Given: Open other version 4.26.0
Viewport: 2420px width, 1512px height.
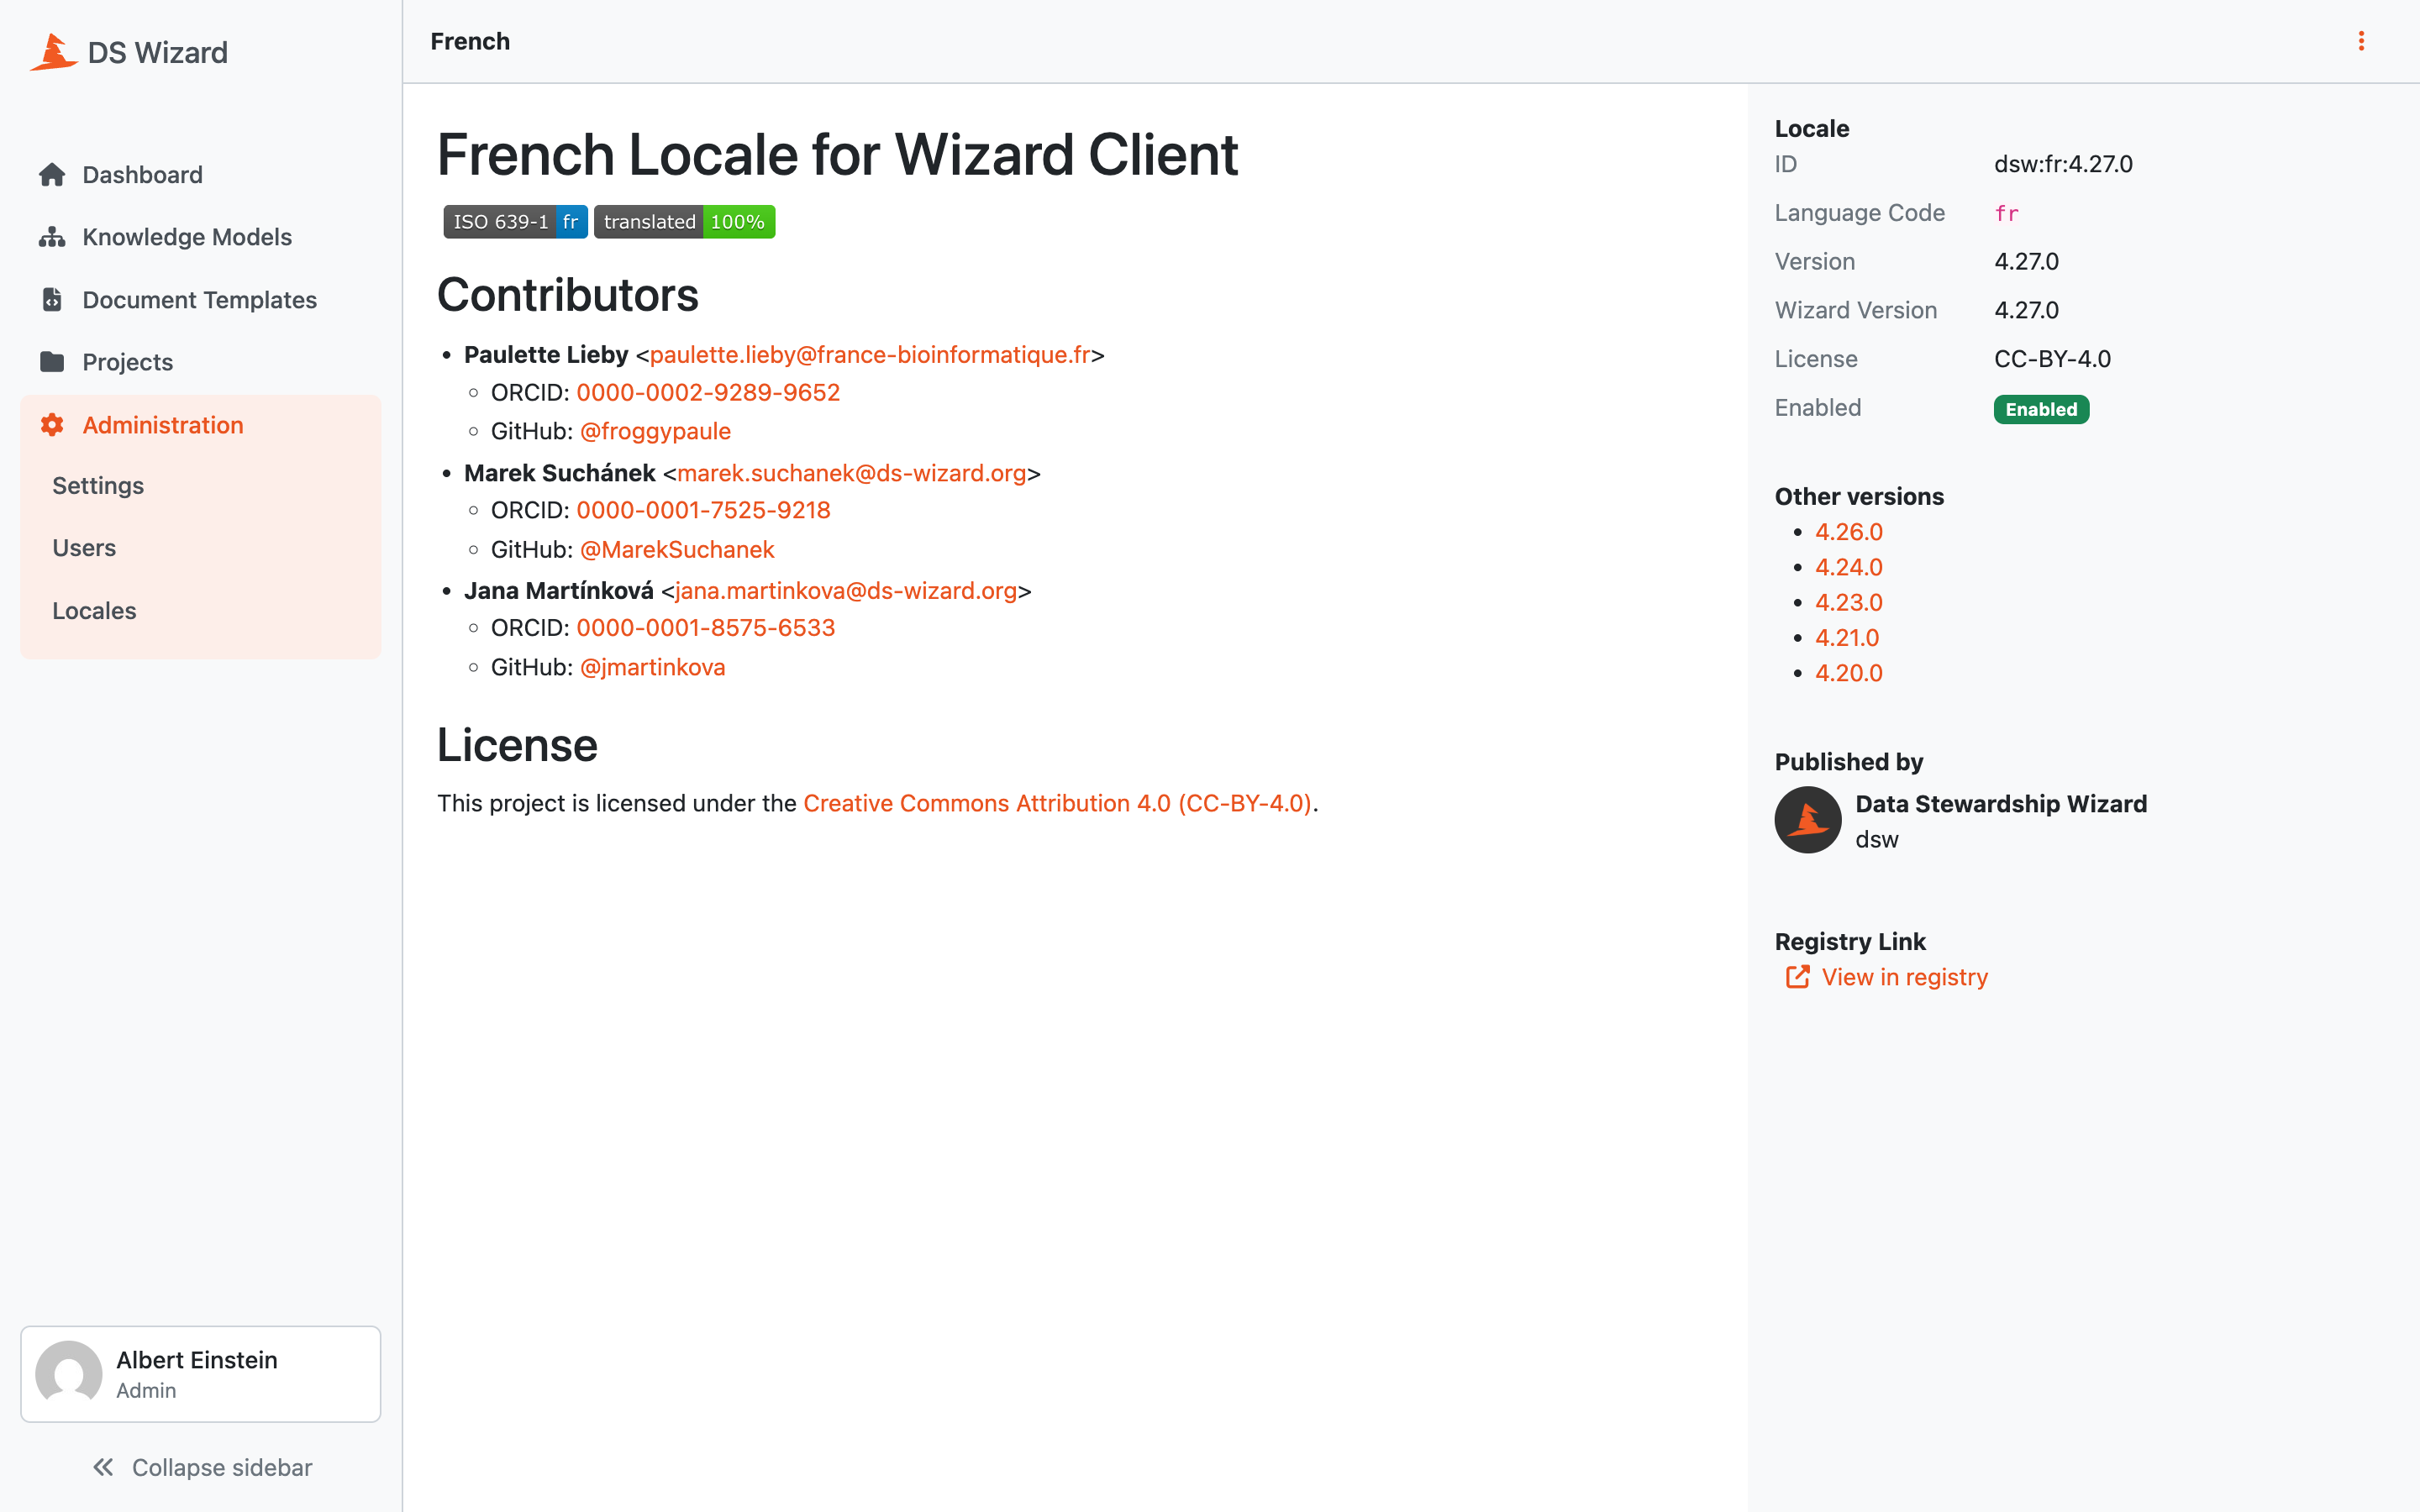Looking at the screenshot, I should tap(1849, 532).
